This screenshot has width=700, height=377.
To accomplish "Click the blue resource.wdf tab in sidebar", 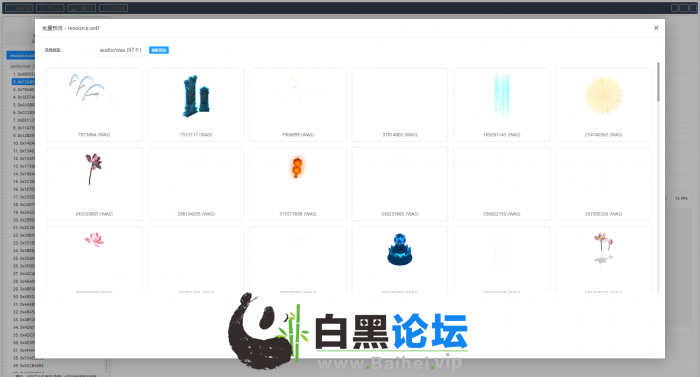I will click(x=21, y=55).
